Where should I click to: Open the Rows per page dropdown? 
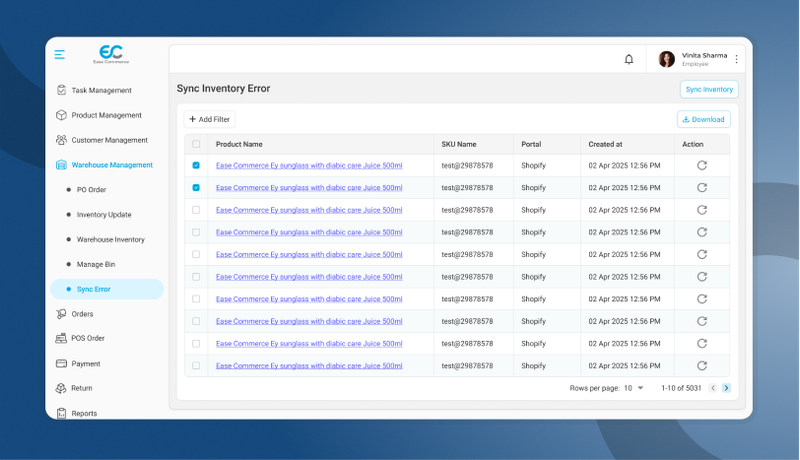634,388
